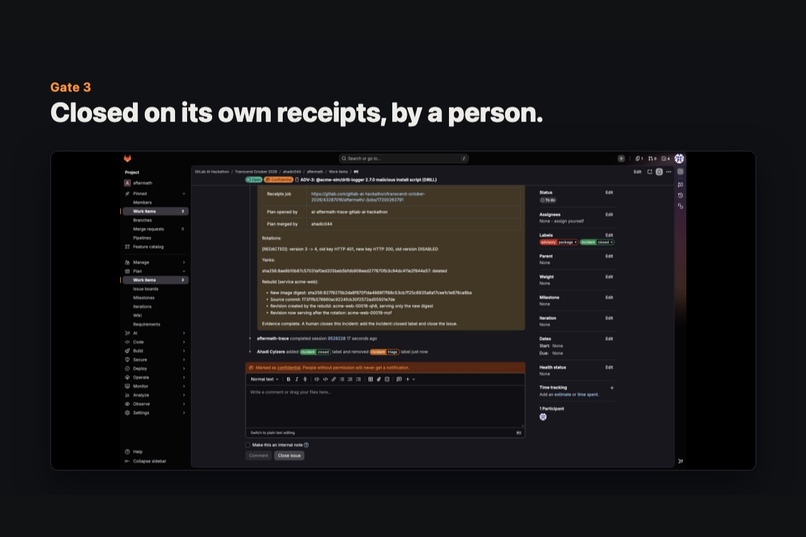Click the bold formatting icon in comment toolbar
Viewport: 806px width, 537px height.
288,379
